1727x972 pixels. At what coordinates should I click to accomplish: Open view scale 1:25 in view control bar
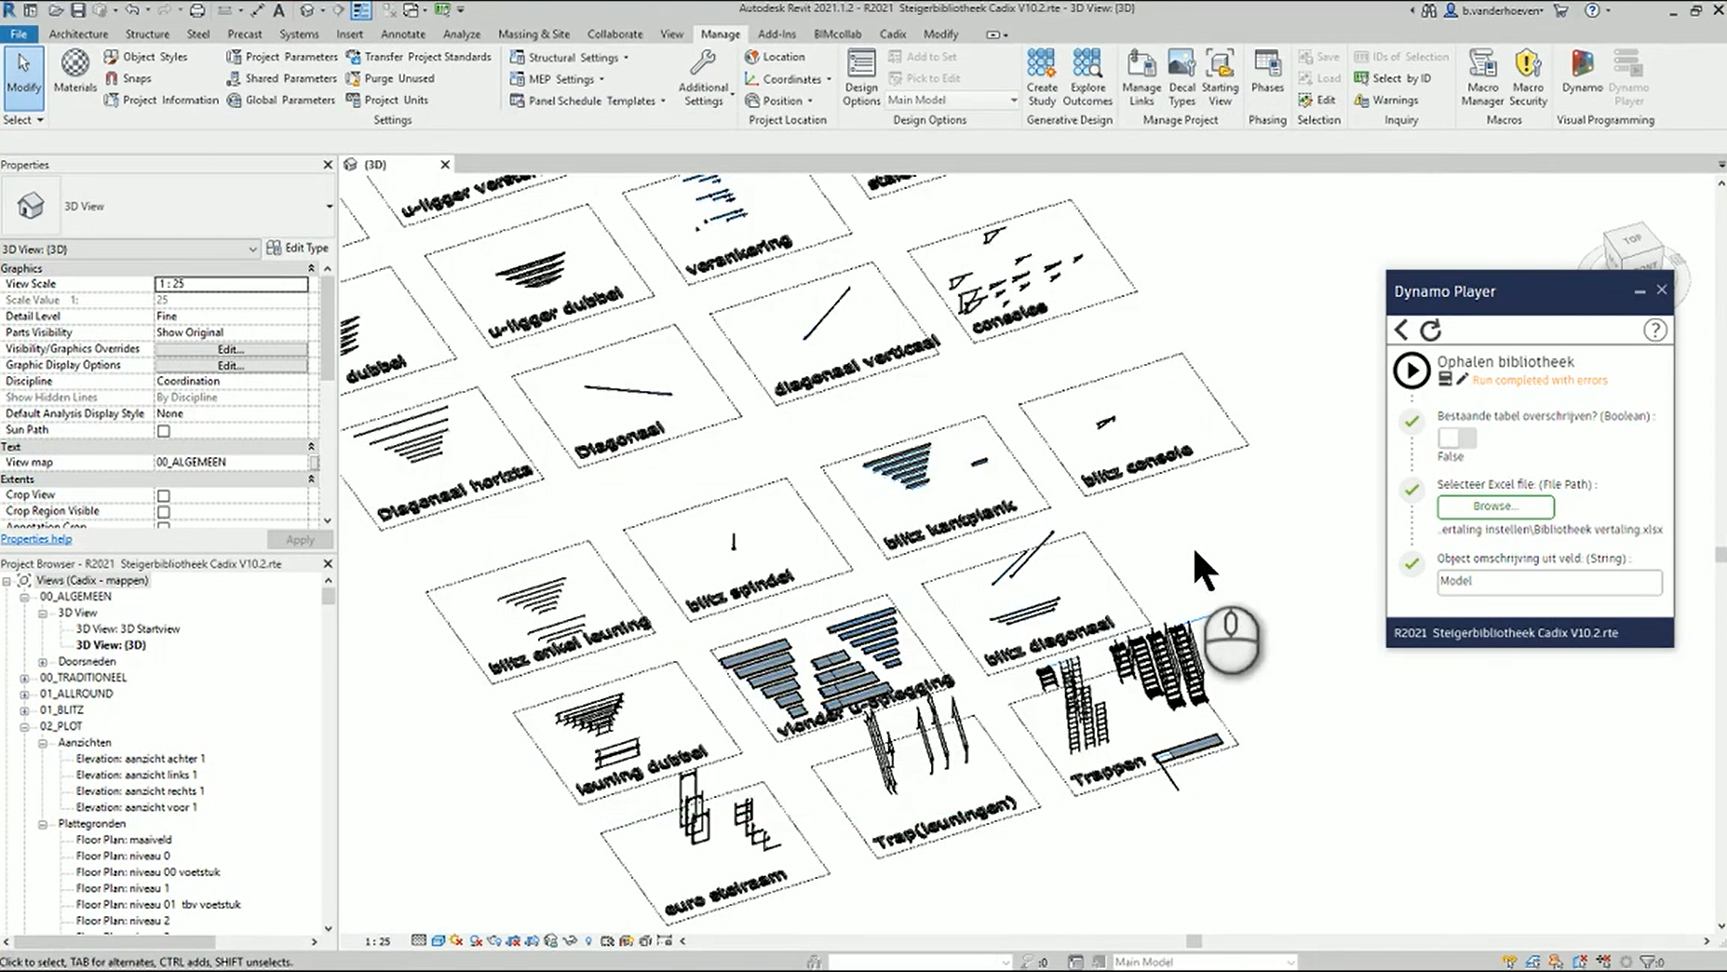[x=377, y=941]
